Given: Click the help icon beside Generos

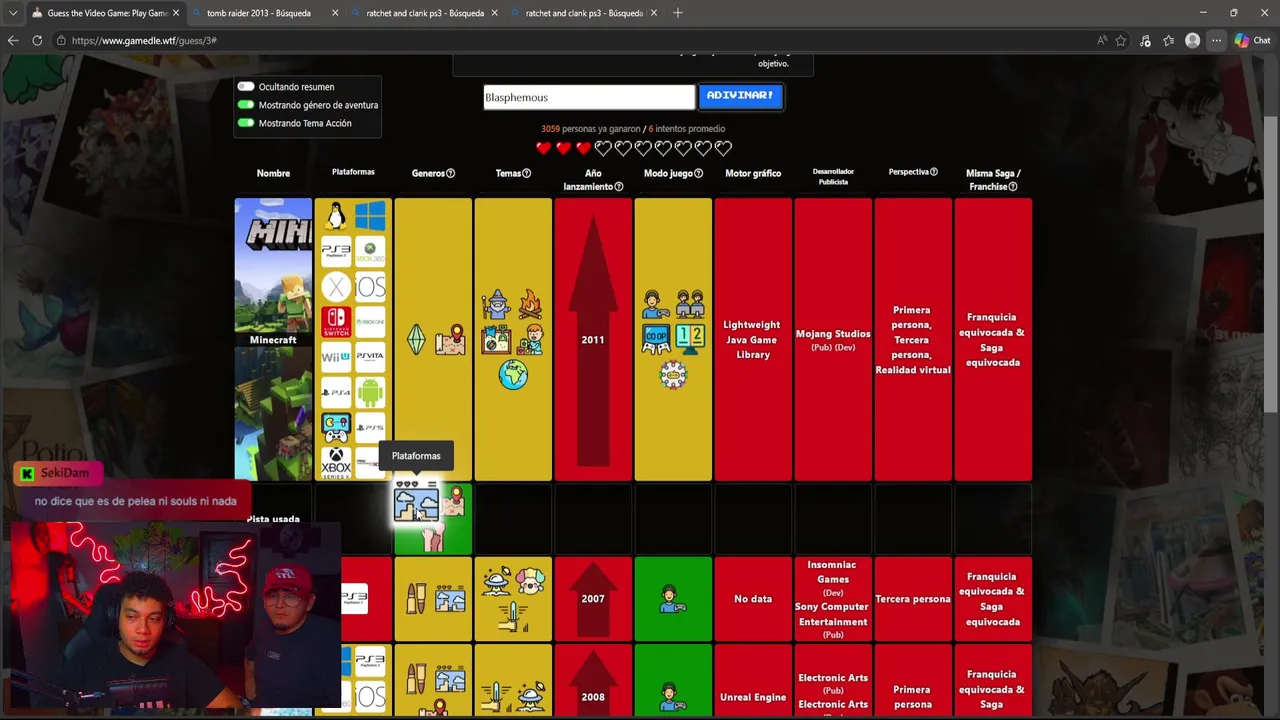Looking at the screenshot, I should [450, 173].
